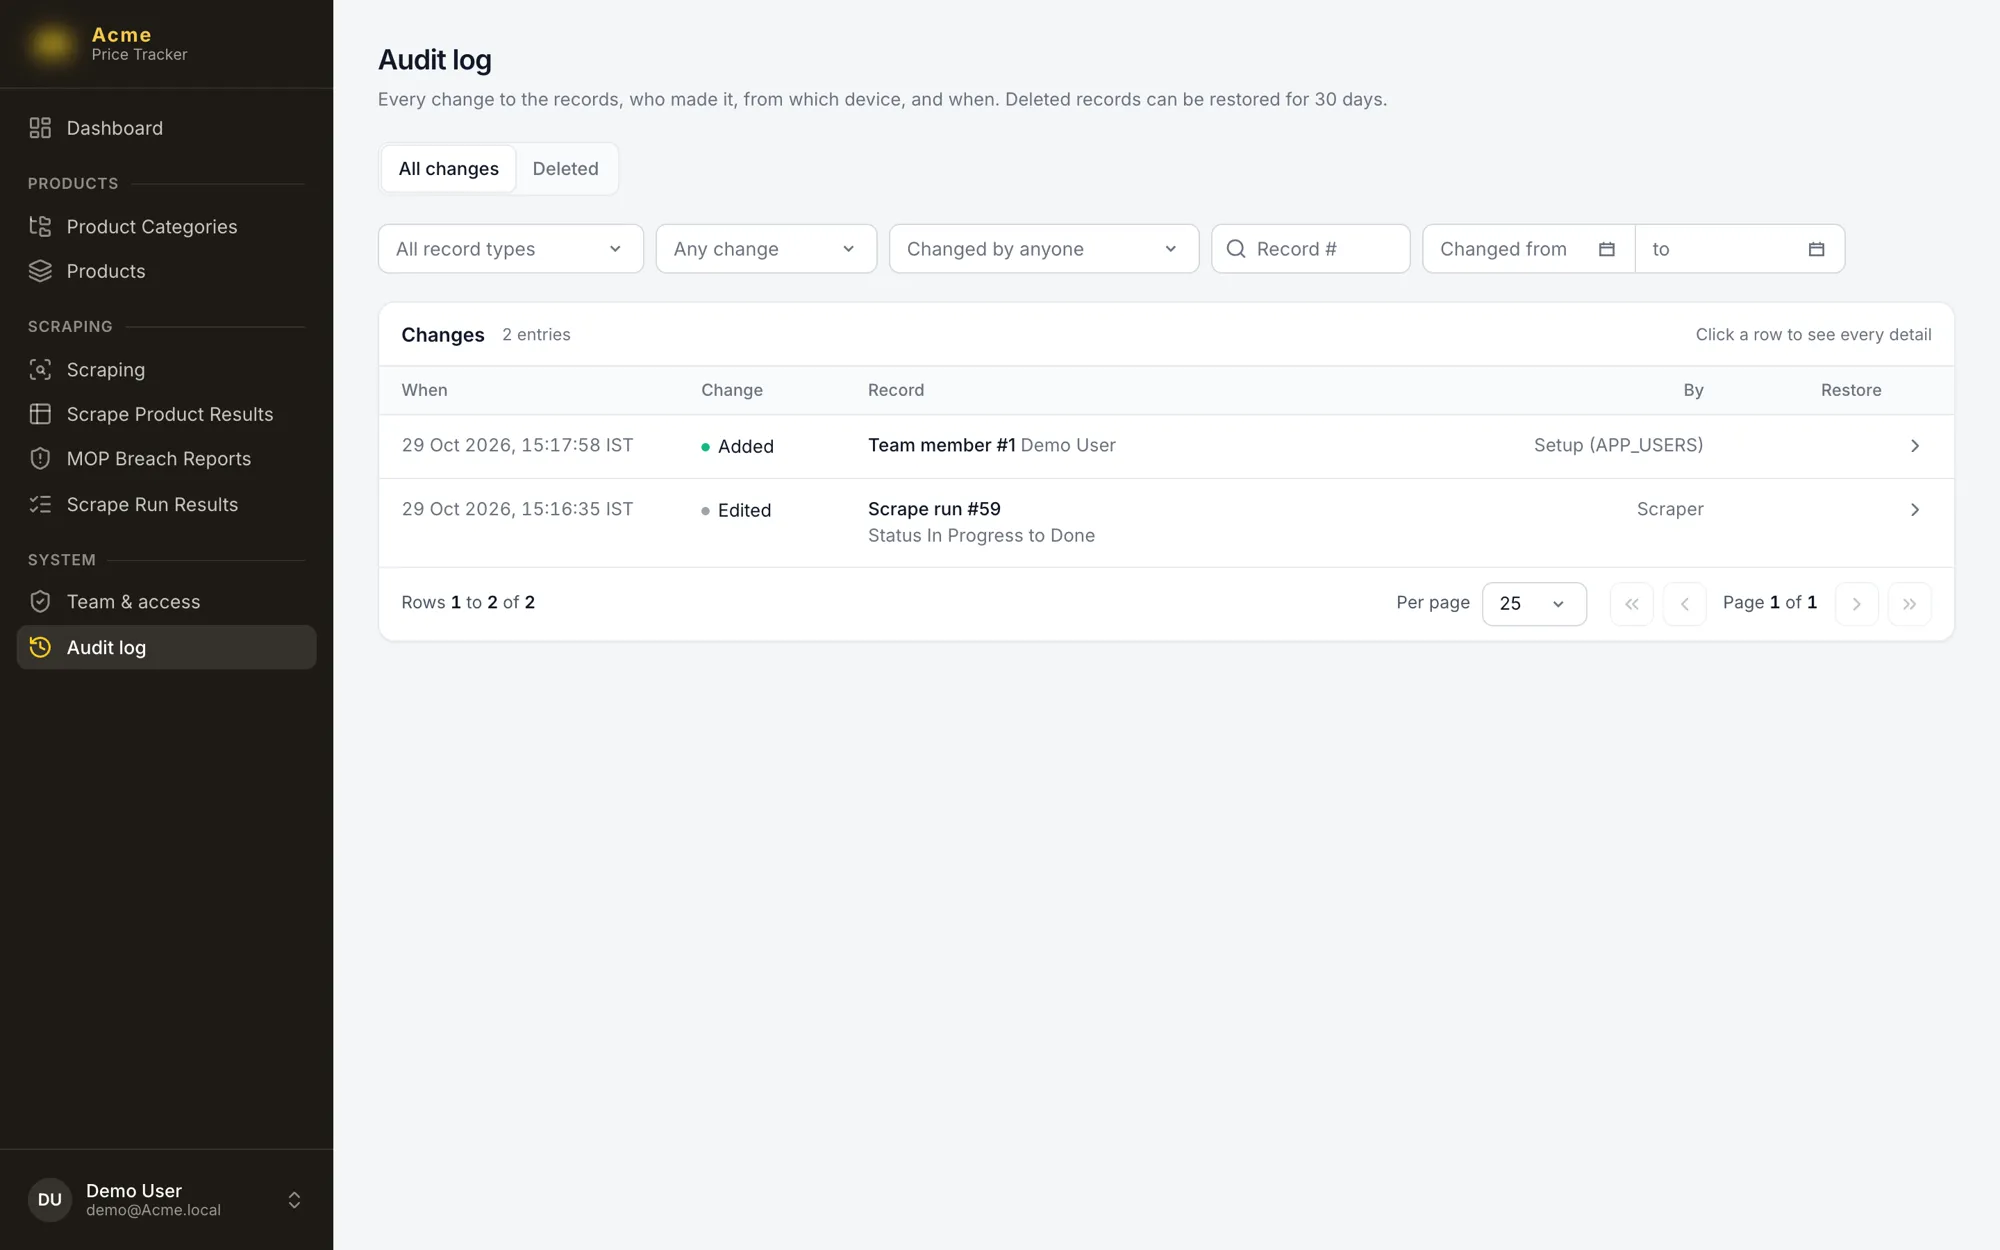Click the When column header

424,390
